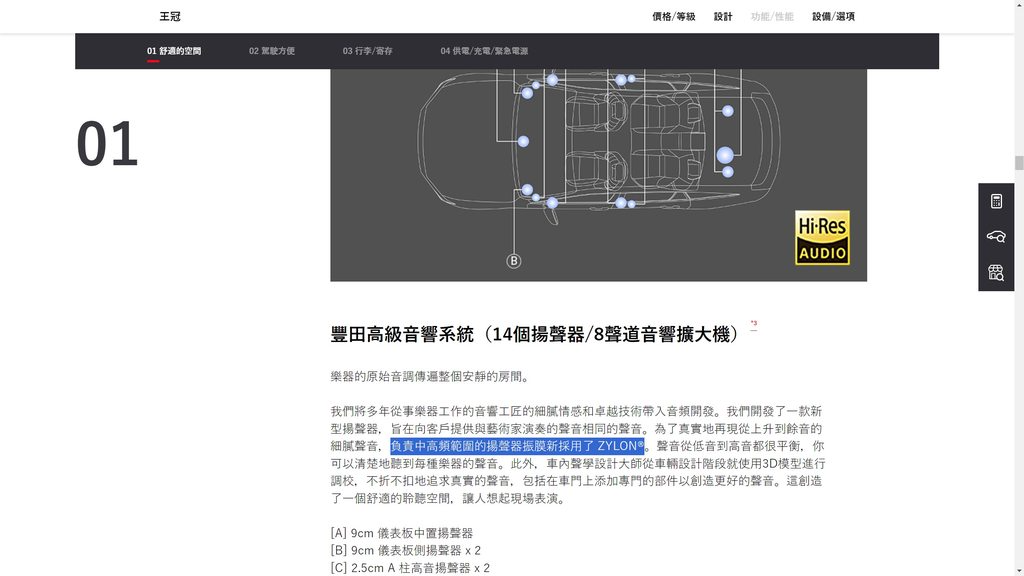This screenshot has height=576, width=1024.
Task: Open the *3 footnote link beside heading
Action: pyautogui.click(x=754, y=323)
